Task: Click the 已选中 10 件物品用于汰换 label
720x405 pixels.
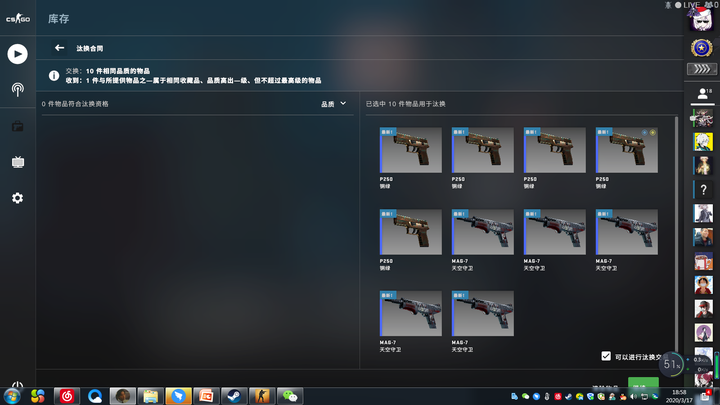Action: [405, 104]
